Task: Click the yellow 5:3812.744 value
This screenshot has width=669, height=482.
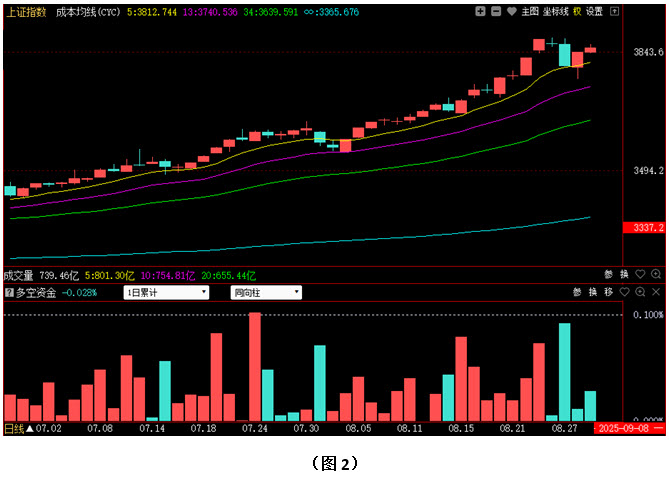Action: [152, 12]
